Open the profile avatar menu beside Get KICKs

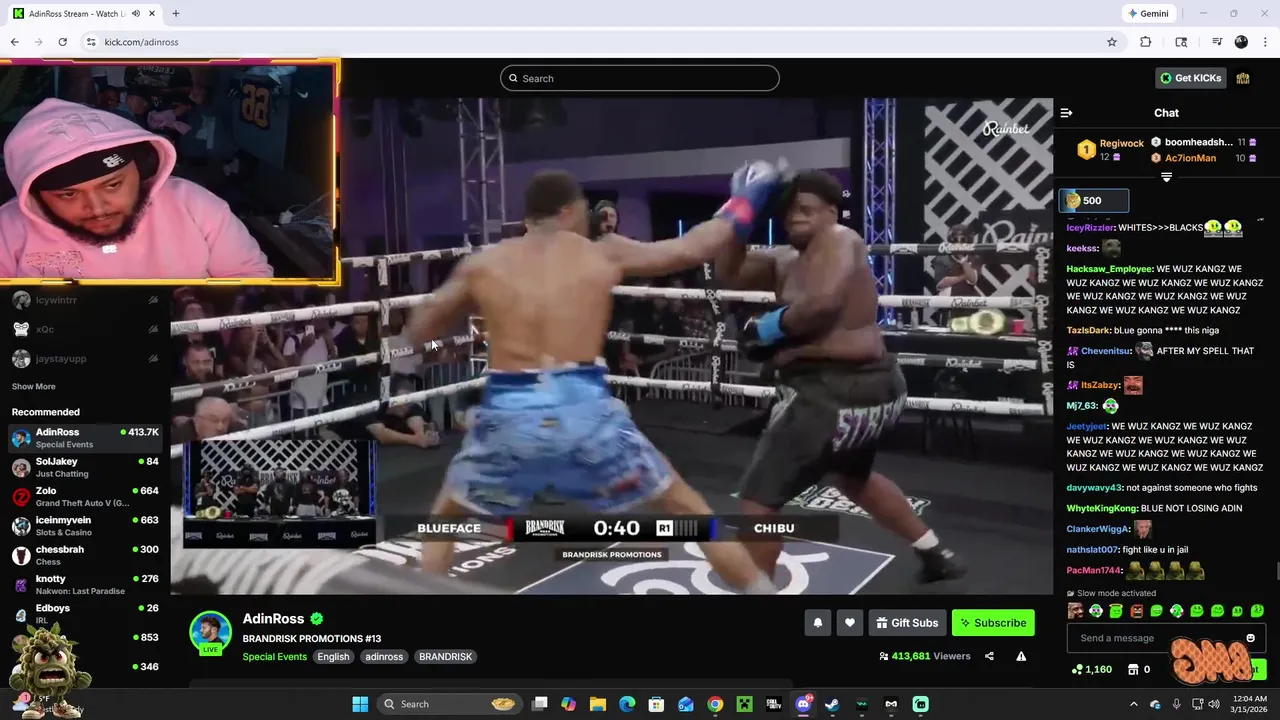(x=1243, y=78)
